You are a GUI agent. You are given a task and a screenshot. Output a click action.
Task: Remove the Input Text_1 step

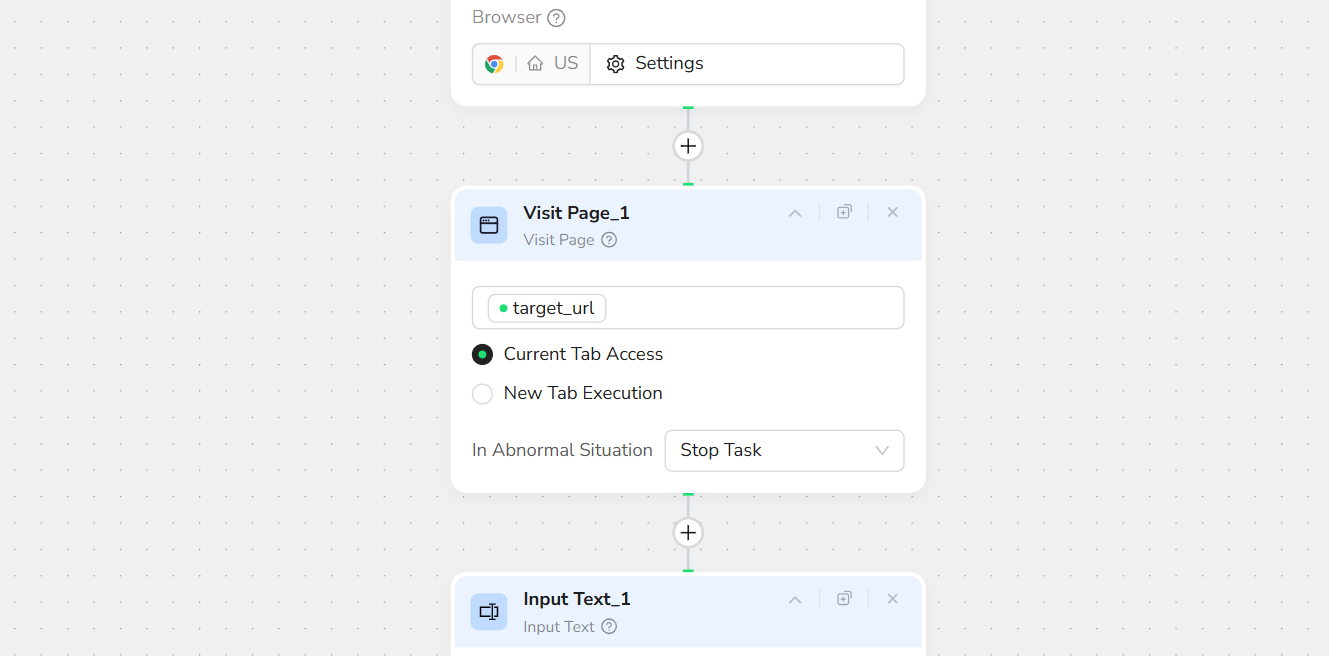click(x=893, y=599)
